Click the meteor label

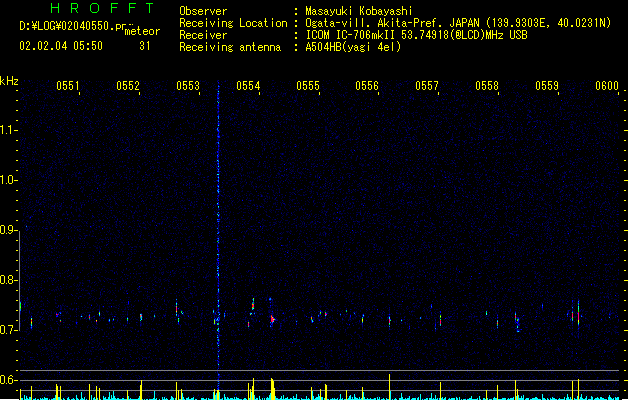[142, 31]
